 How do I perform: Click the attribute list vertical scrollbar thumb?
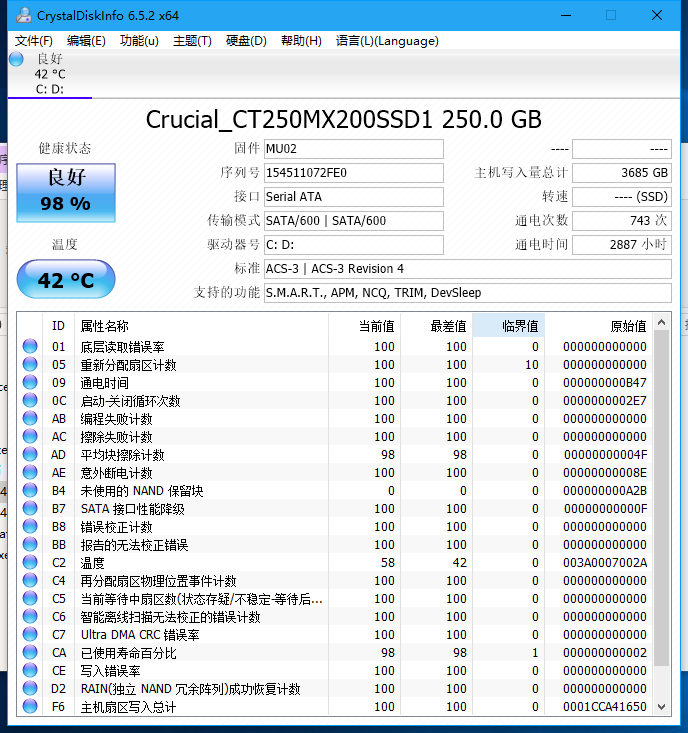coord(661,498)
